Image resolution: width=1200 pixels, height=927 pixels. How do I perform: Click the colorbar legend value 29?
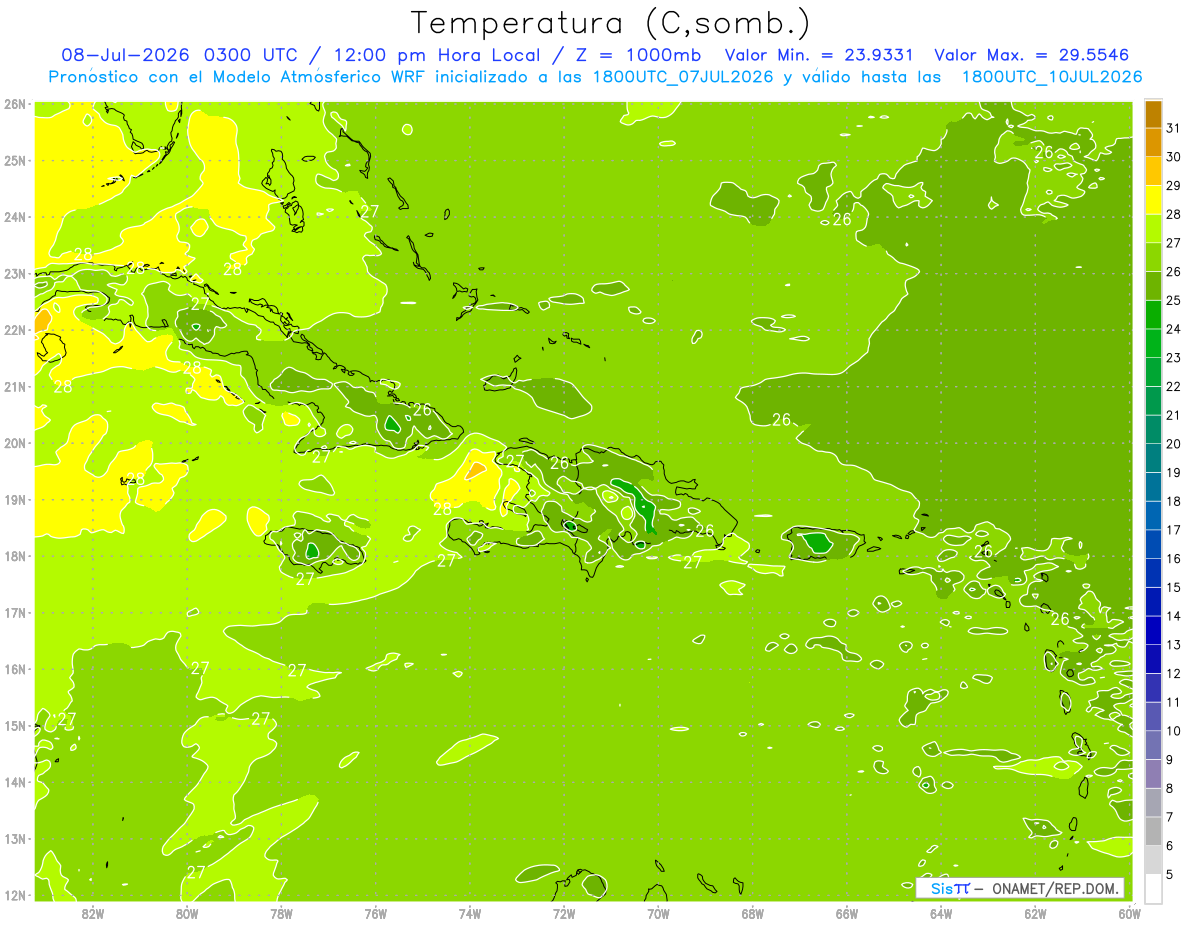click(1173, 186)
